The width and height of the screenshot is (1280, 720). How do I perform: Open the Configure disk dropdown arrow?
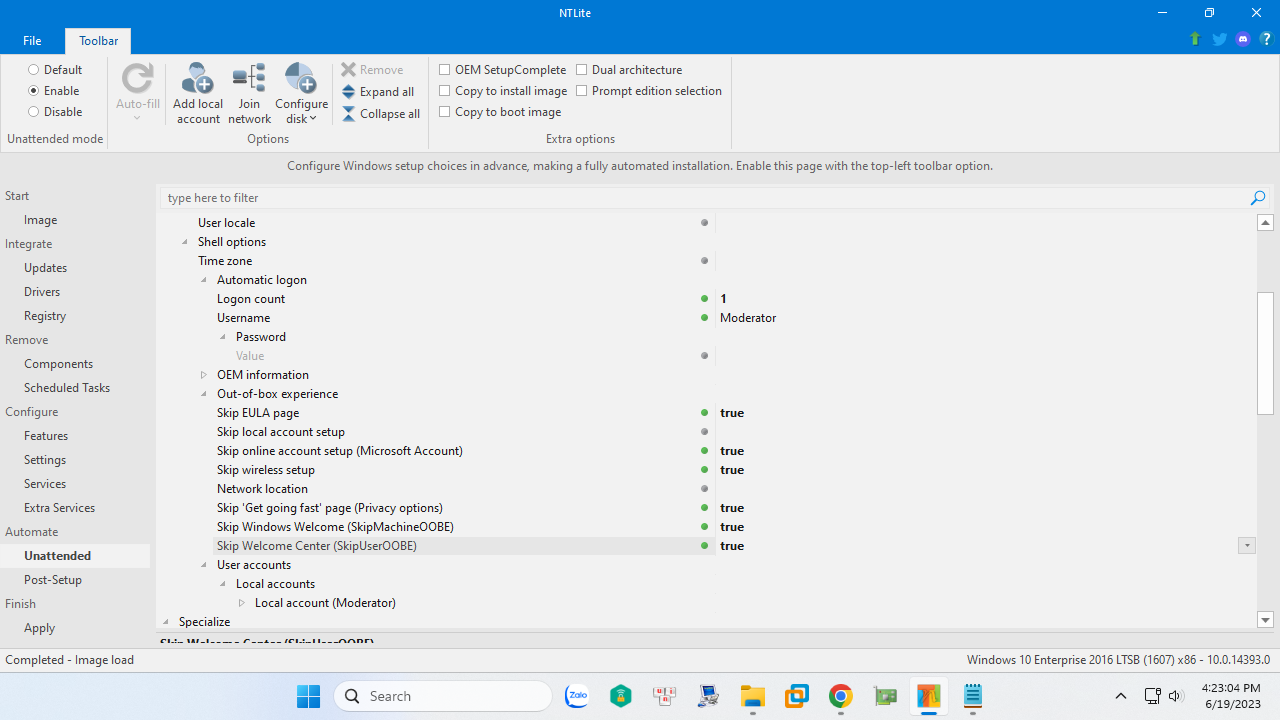(313, 119)
